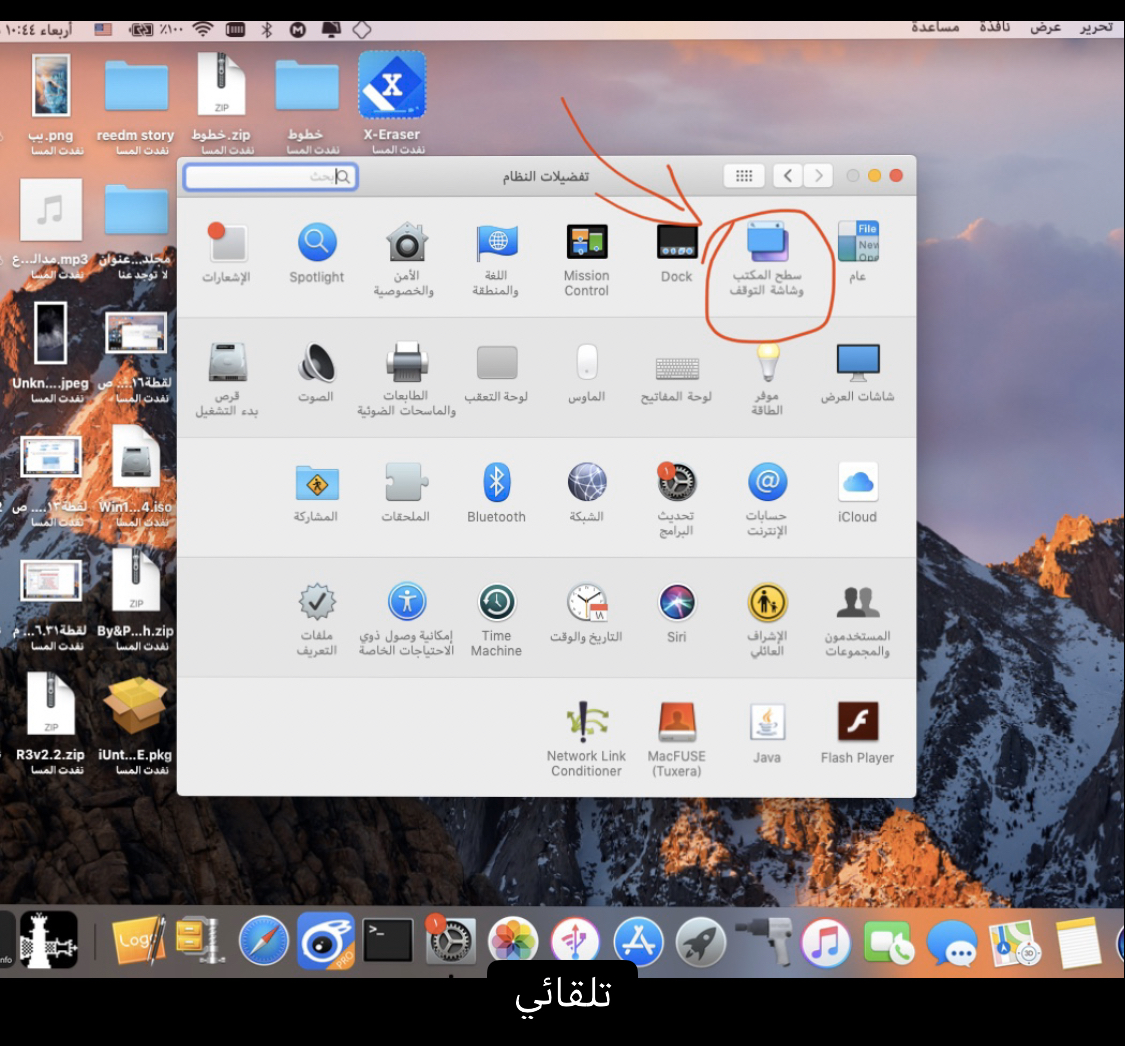Open the مساعدة menu in menu bar
The width and height of the screenshot is (1125, 1046).
tap(936, 27)
